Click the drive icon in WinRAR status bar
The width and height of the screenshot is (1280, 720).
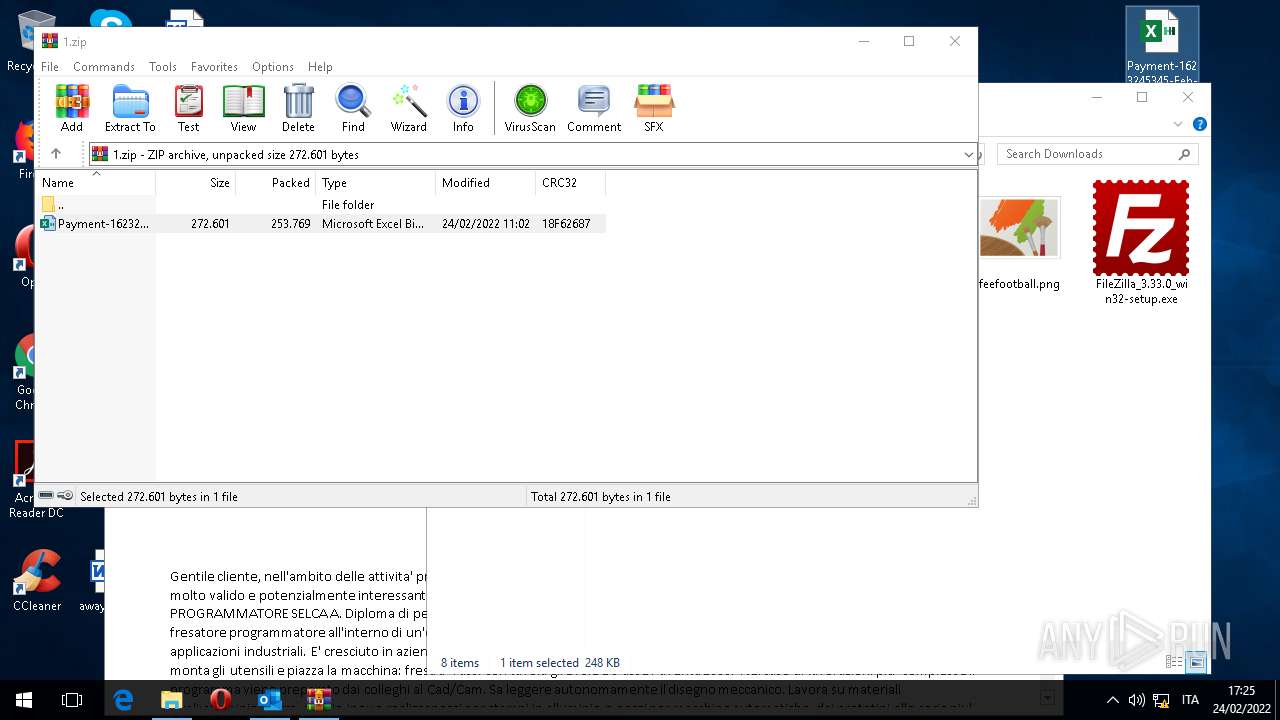coord(46,496)
